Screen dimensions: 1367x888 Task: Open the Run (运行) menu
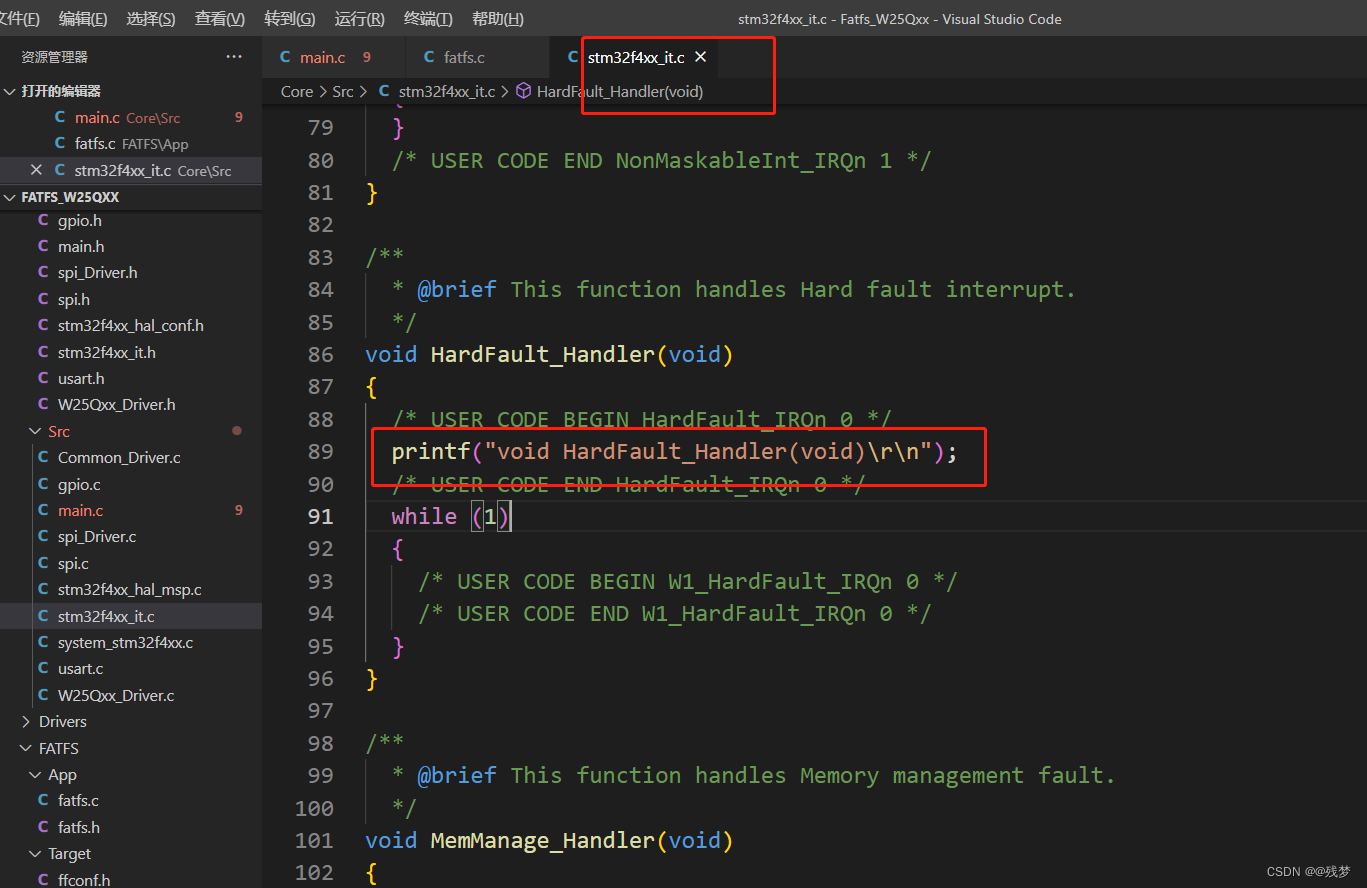click(359, 19)
